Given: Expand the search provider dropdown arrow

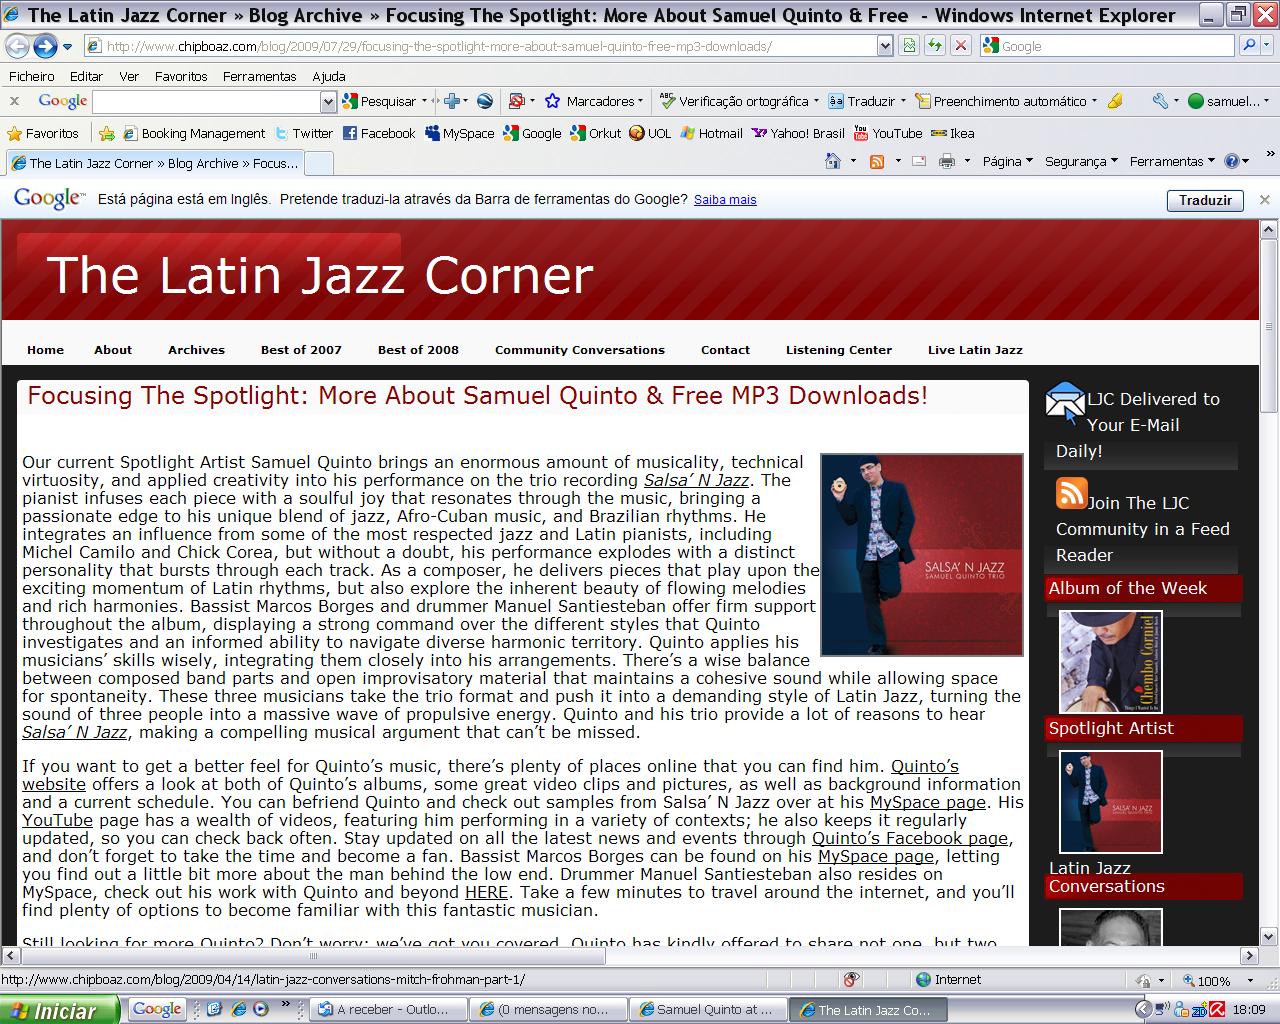Looking at the screenshot, I should point(1268,46).
